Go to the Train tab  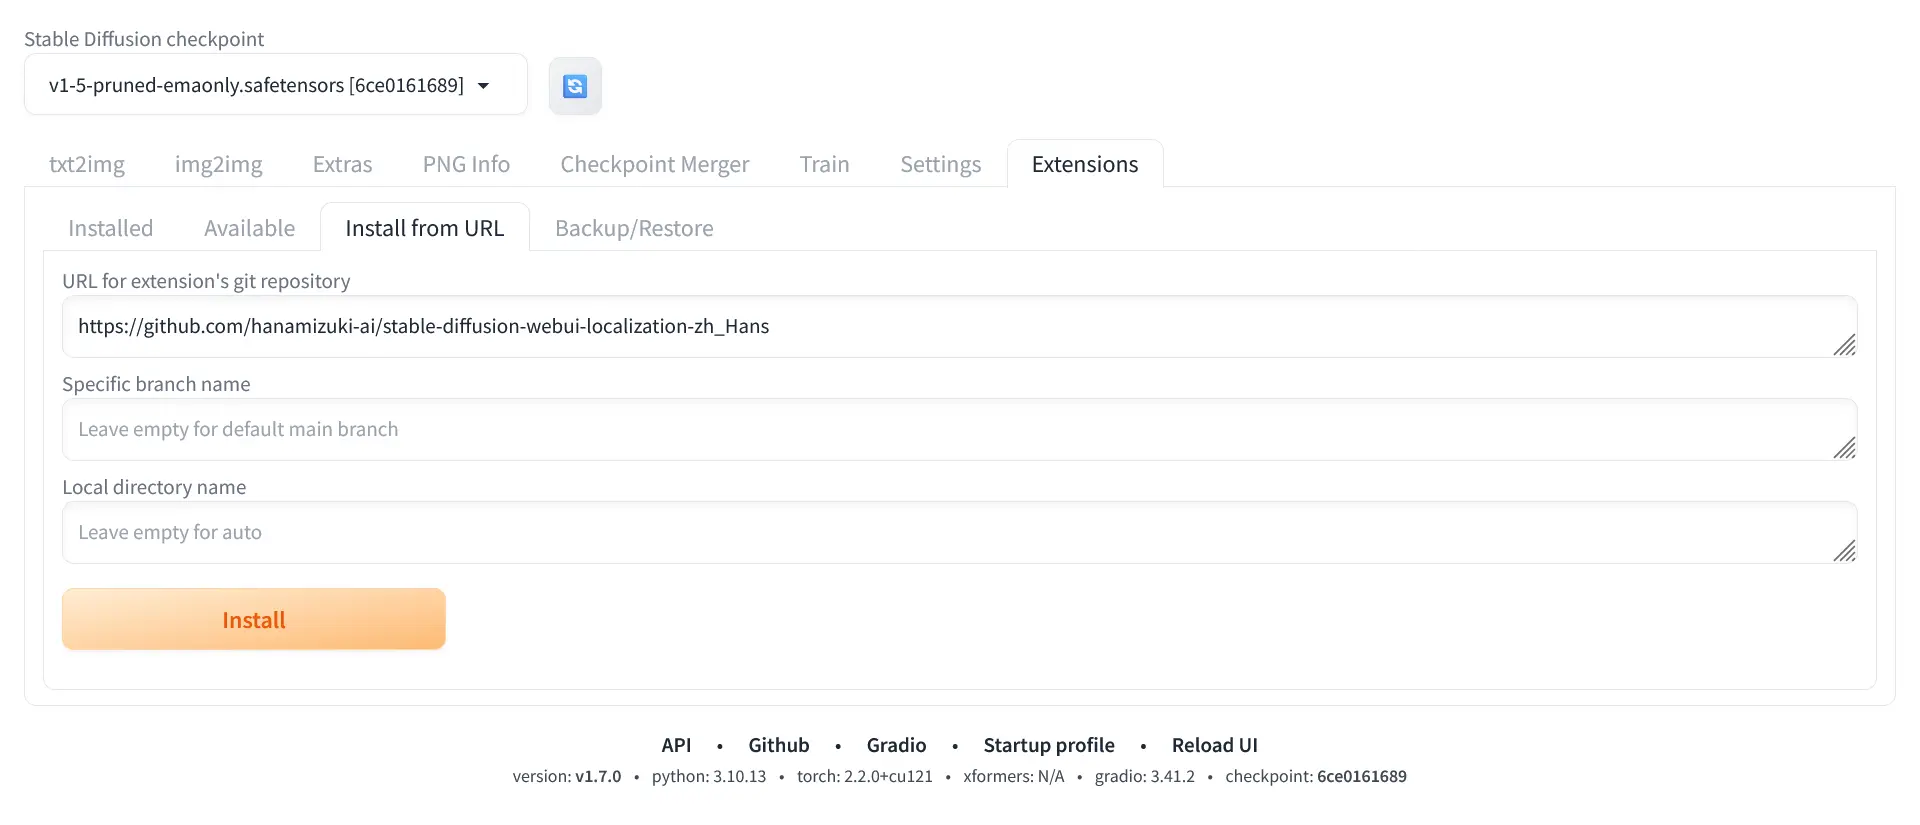tap(824, 164)
